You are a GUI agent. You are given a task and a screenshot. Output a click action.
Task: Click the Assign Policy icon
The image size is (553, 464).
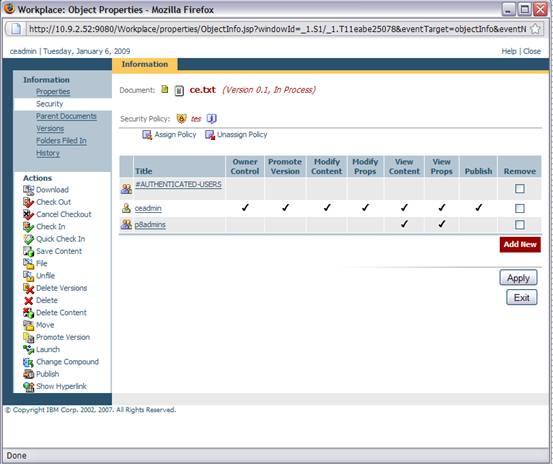(147, 135)
